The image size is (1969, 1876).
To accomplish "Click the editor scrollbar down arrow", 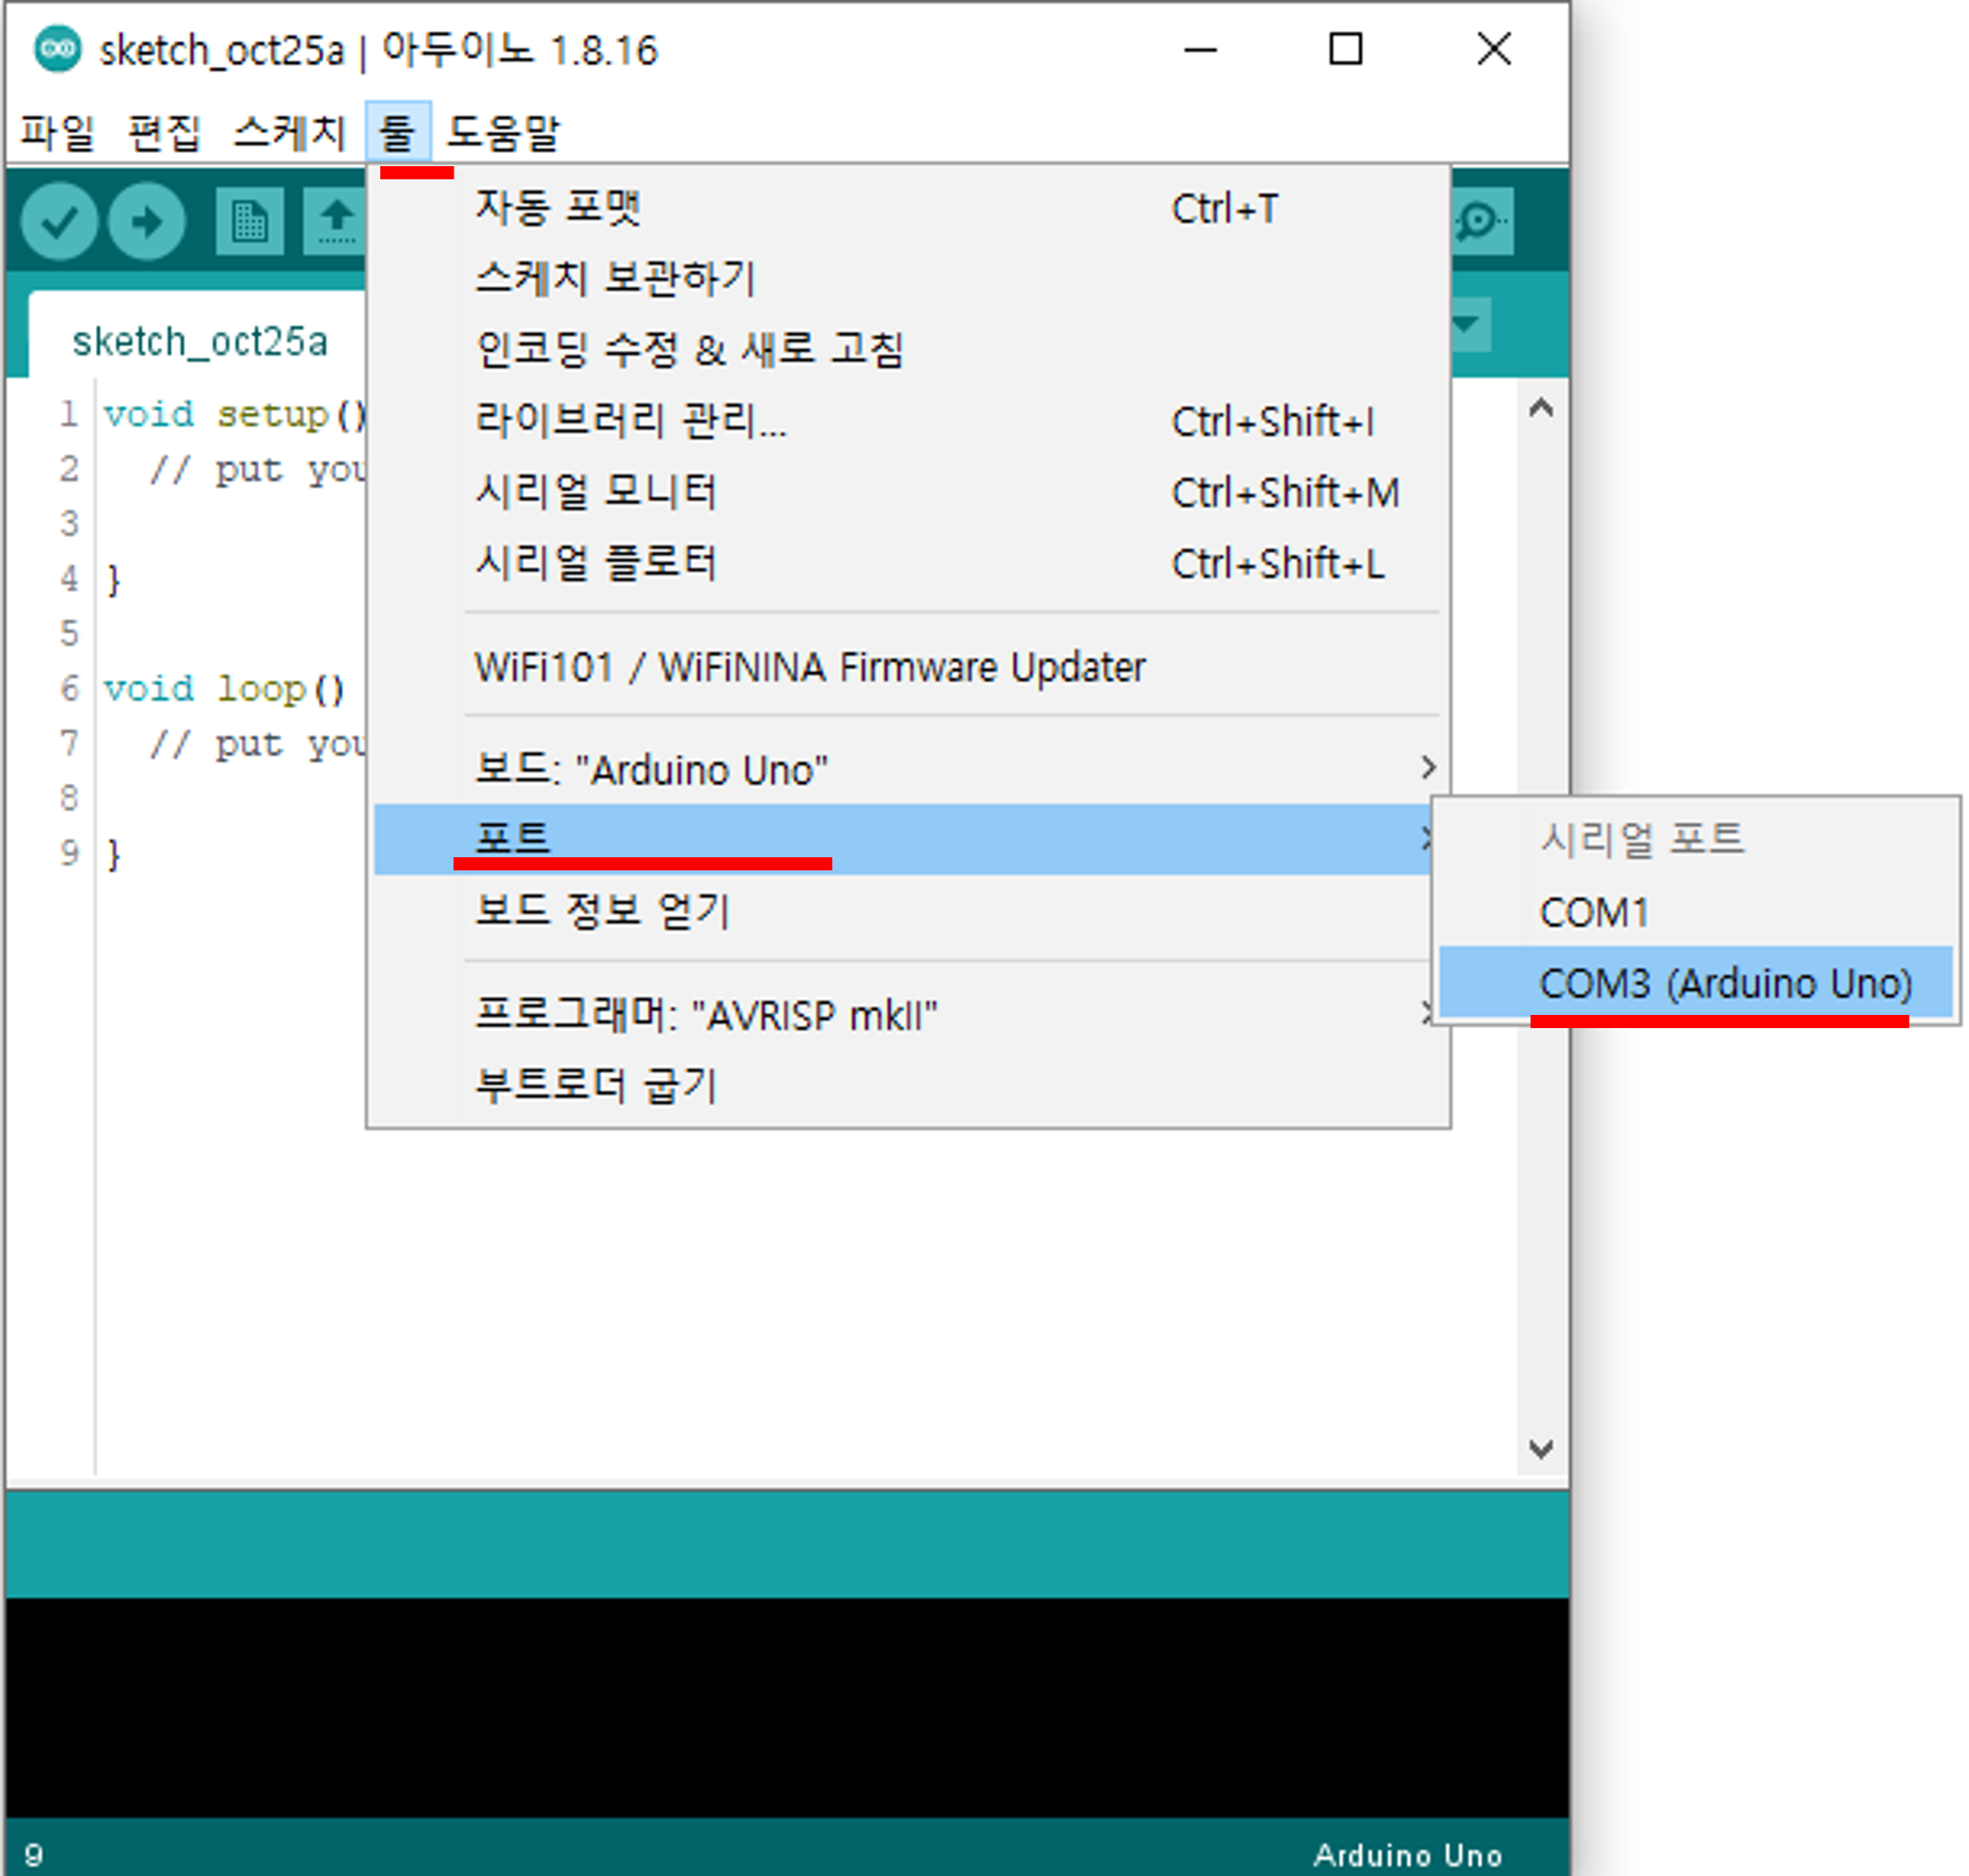I will (1541, 1449).
